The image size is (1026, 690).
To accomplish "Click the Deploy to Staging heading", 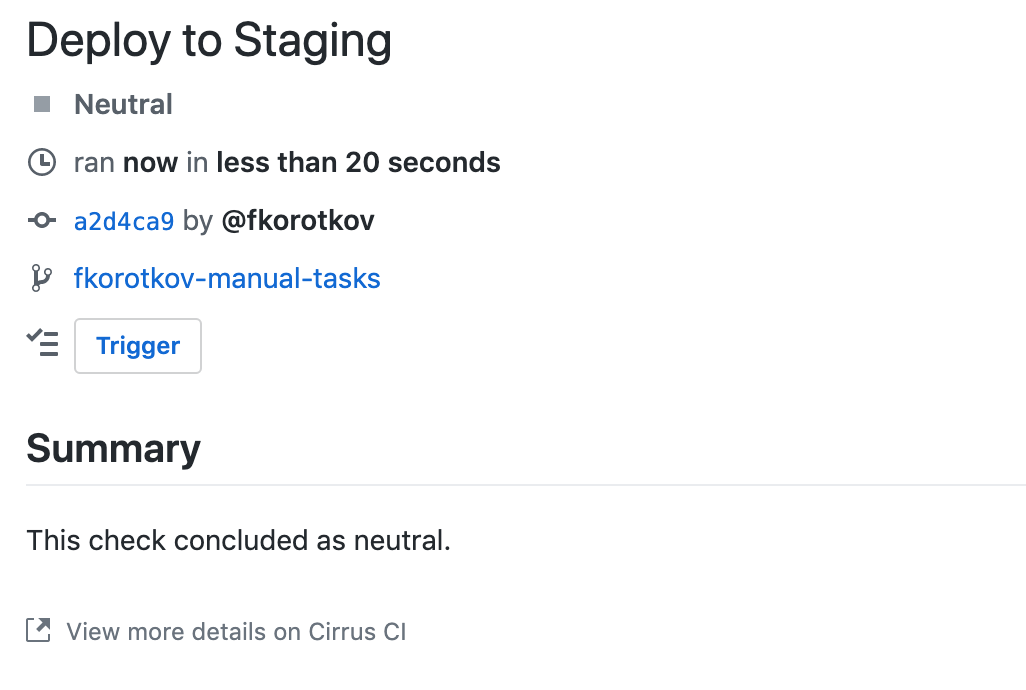I will point(209,40).
